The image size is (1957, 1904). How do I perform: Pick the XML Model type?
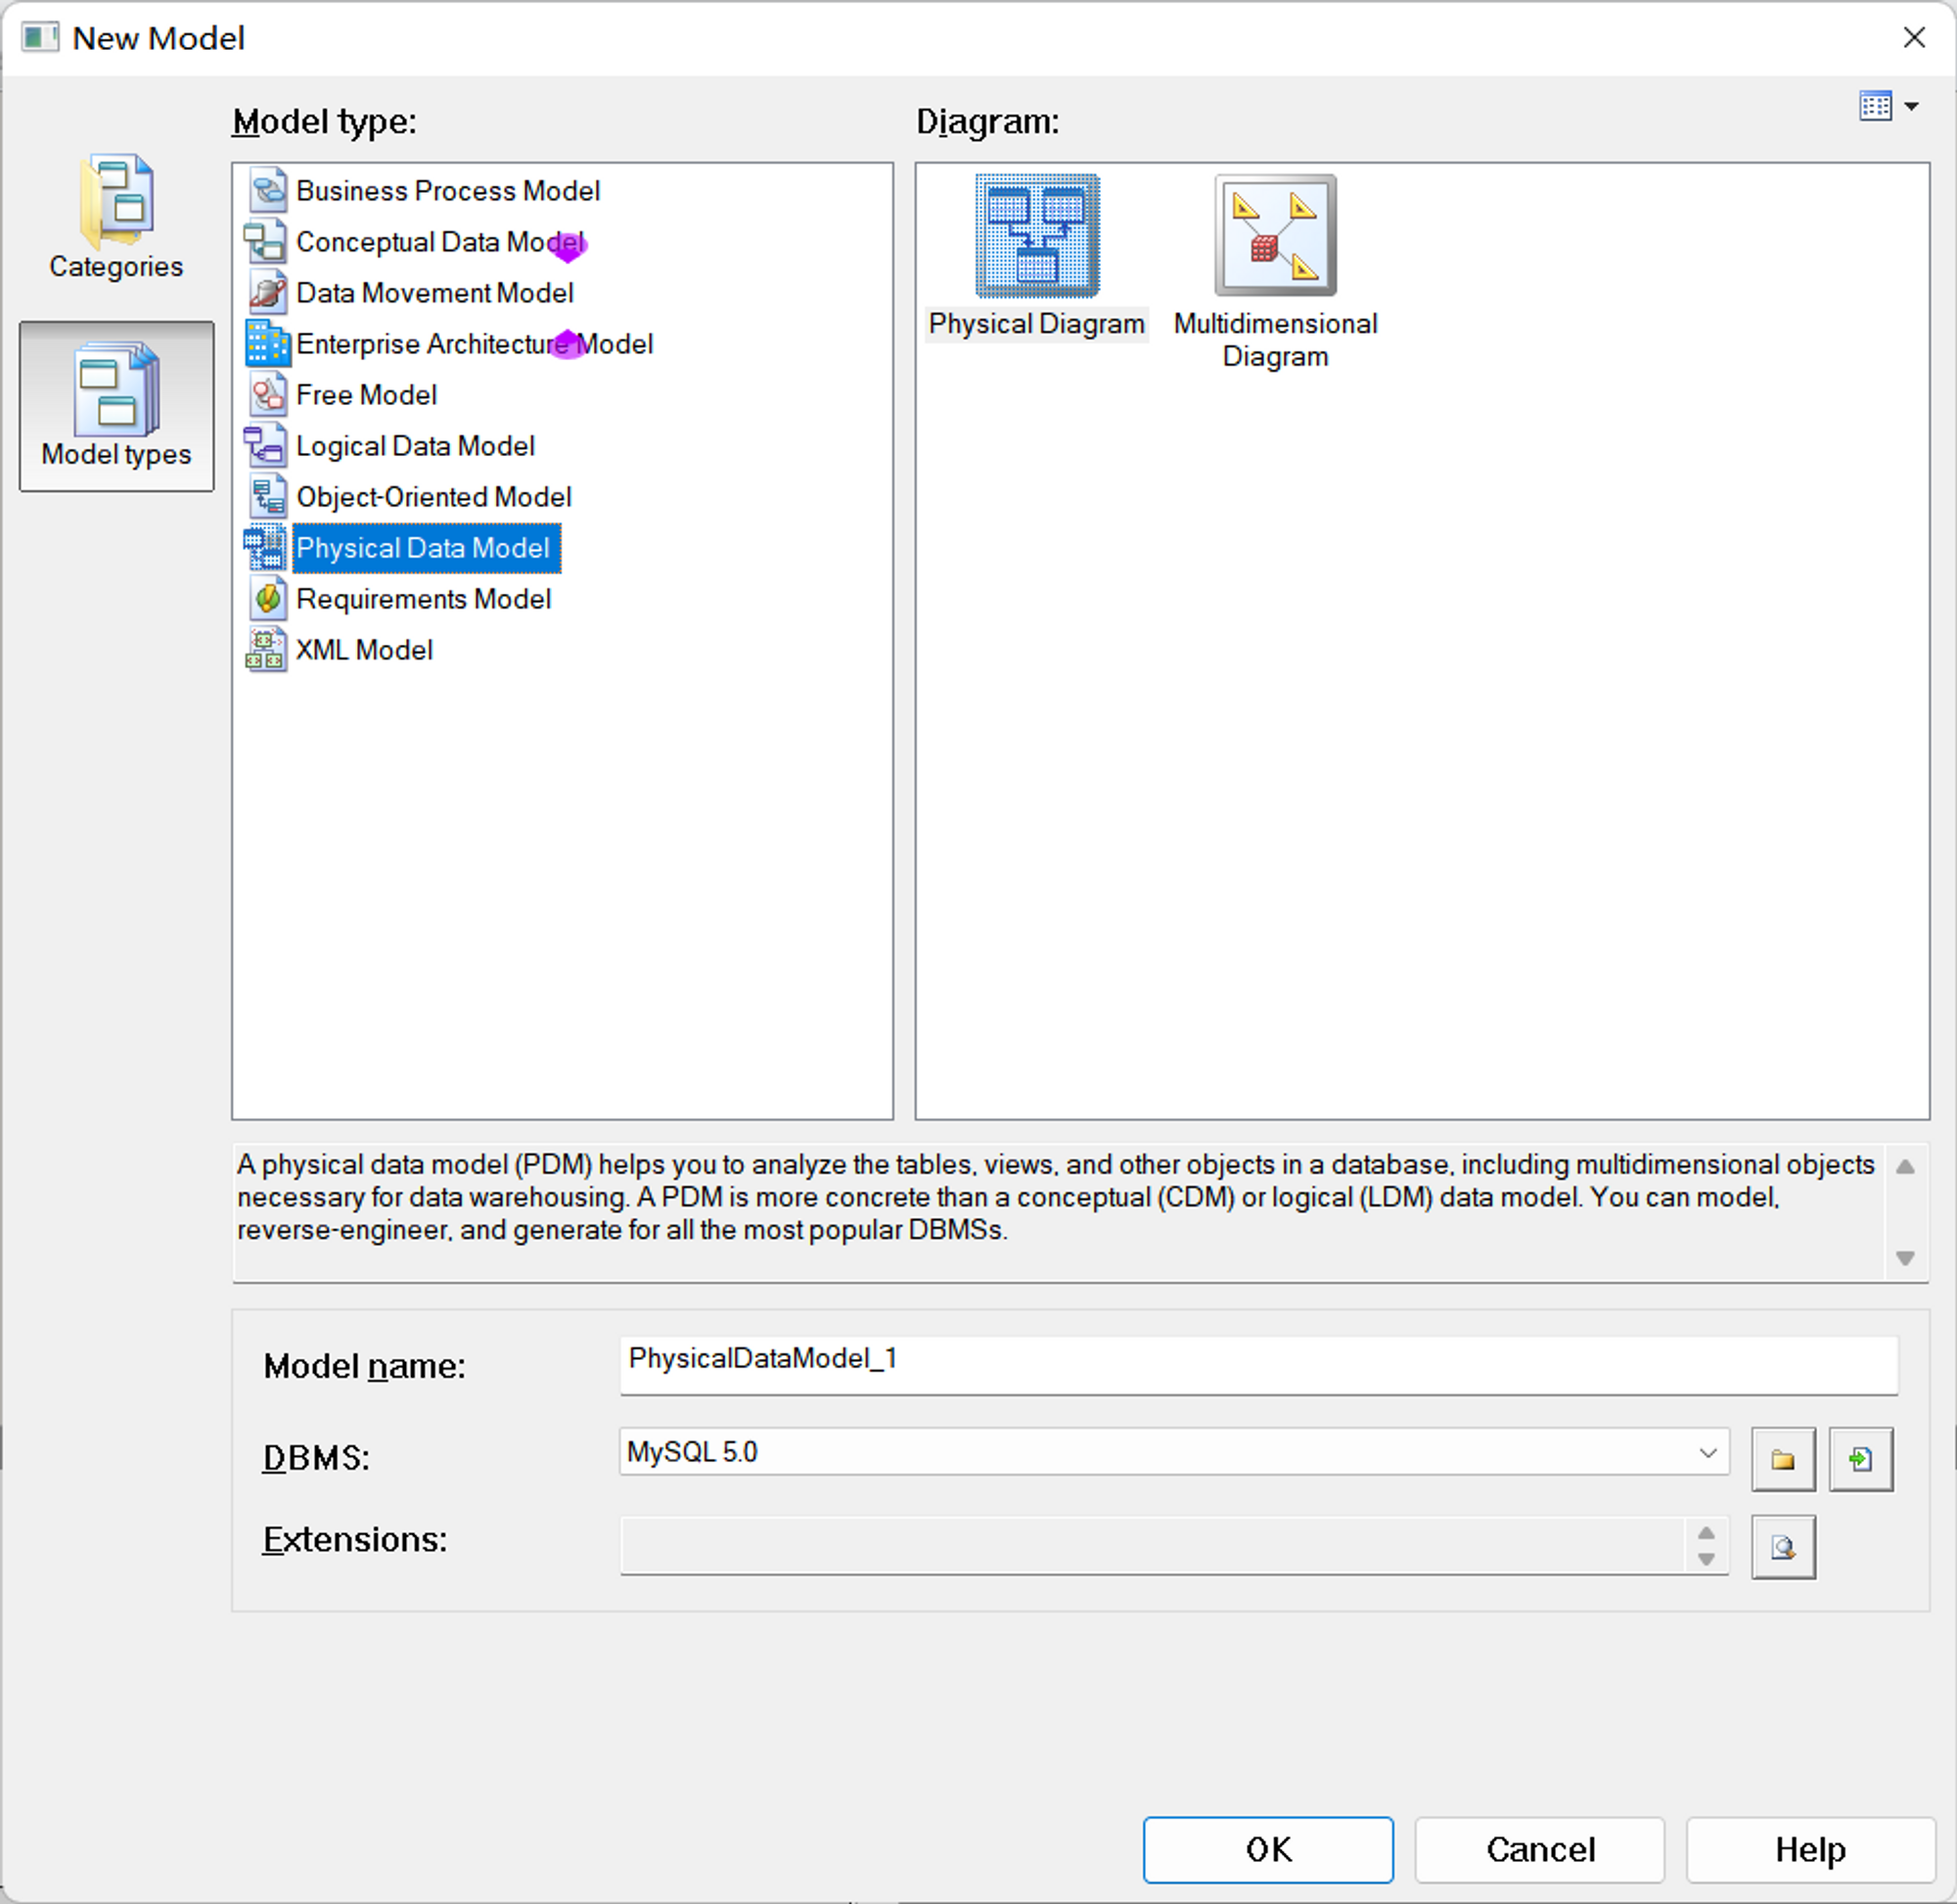click(364, 650)
